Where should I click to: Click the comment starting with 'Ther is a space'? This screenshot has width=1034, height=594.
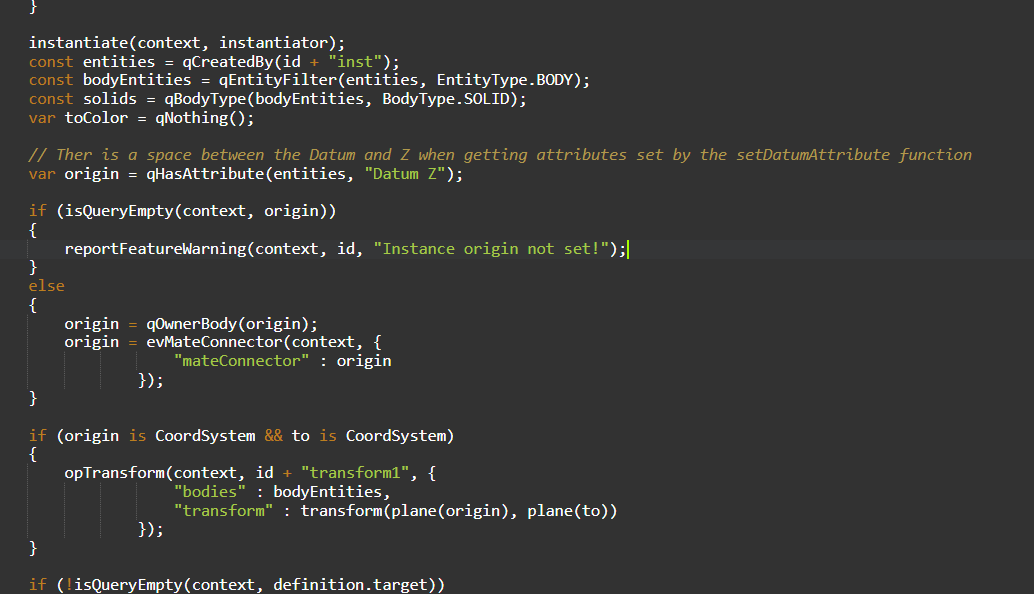(501, 156)
